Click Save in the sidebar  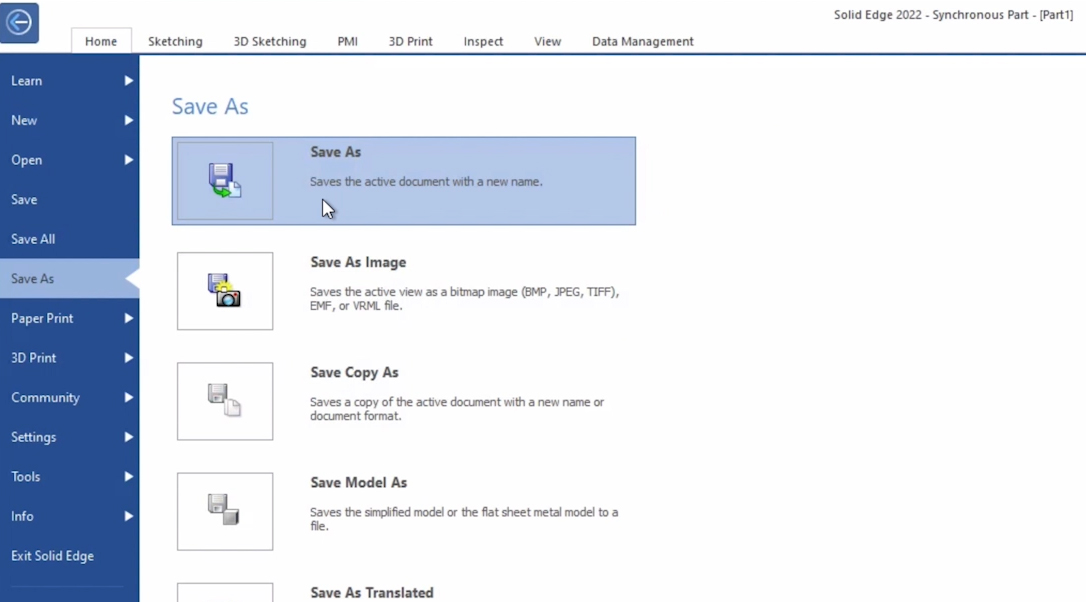point(69,200)
